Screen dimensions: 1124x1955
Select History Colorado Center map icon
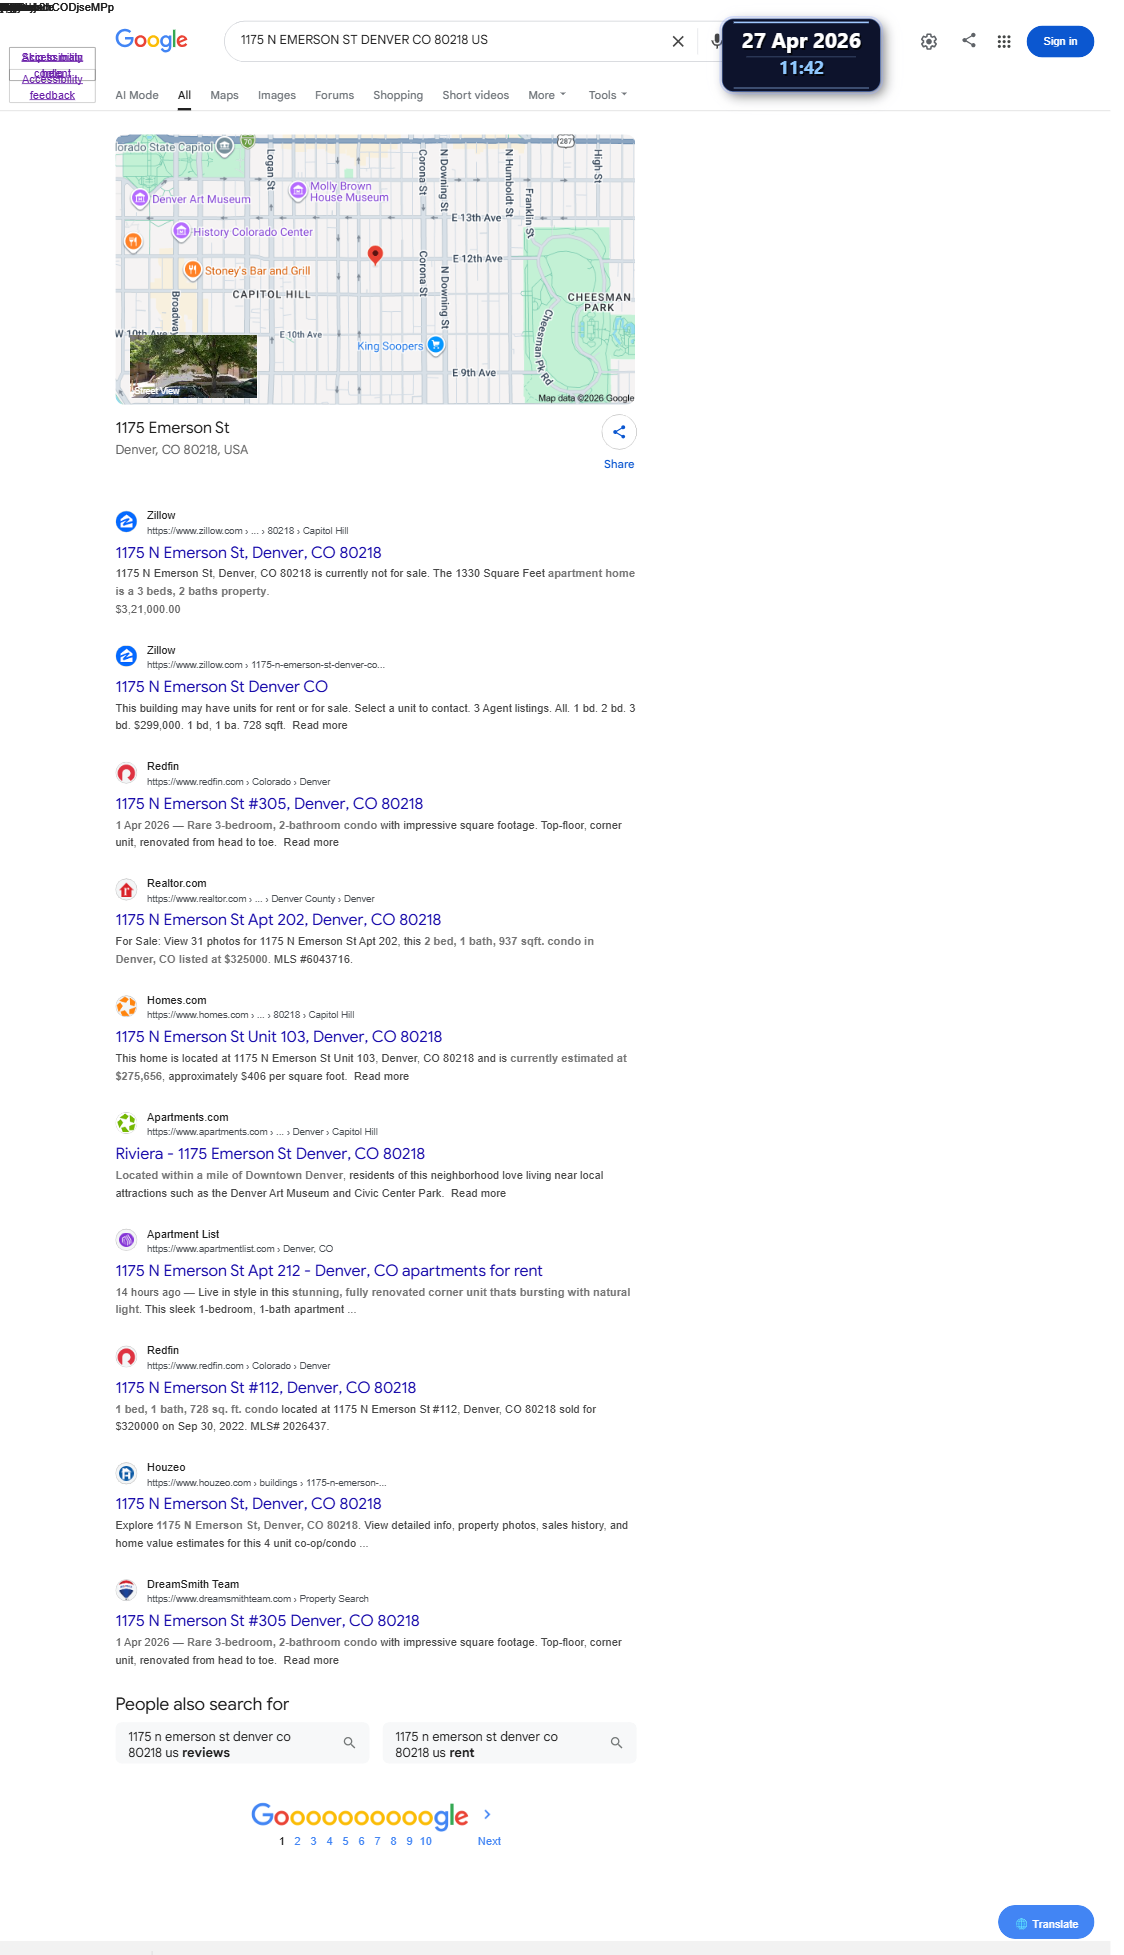click(x=181, y=231)
